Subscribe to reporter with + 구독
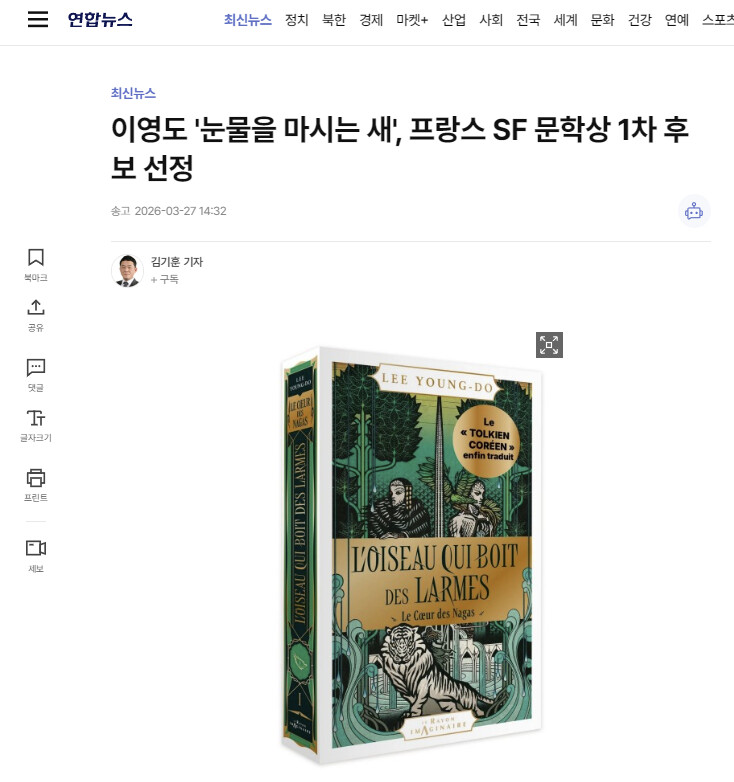 [x=165, y=279]
